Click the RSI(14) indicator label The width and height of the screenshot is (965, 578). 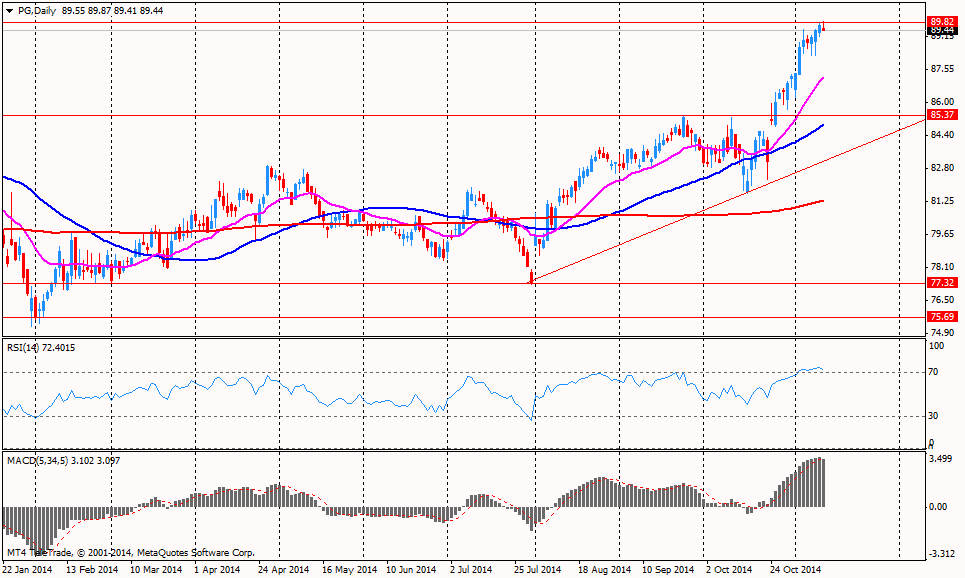(x=27, y=347)
